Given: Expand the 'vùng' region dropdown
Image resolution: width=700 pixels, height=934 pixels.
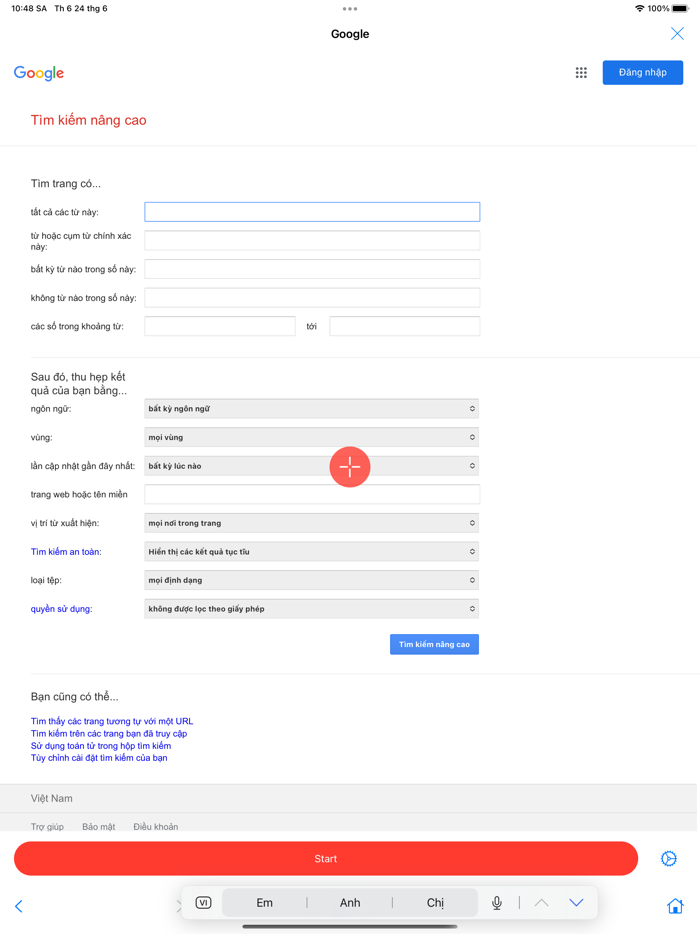Looking at the screenshot, I should click(312, 438).
